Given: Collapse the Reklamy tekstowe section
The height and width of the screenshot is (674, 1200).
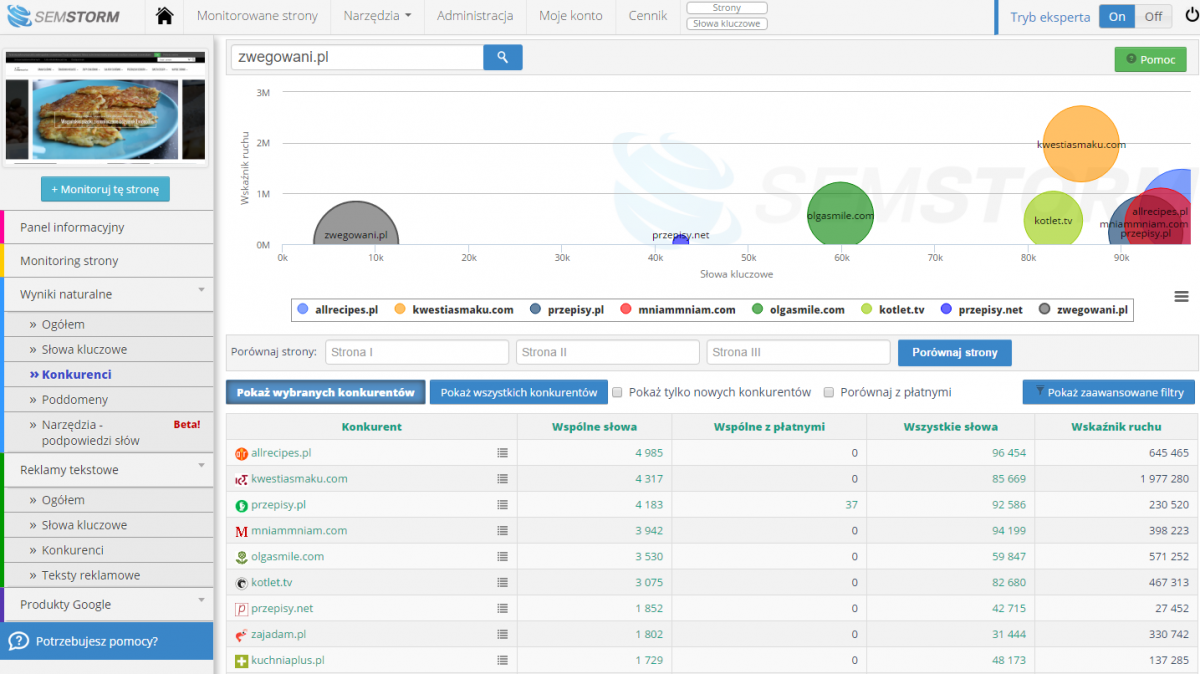Looking at the screenshot, I should [x=201, y=465].
